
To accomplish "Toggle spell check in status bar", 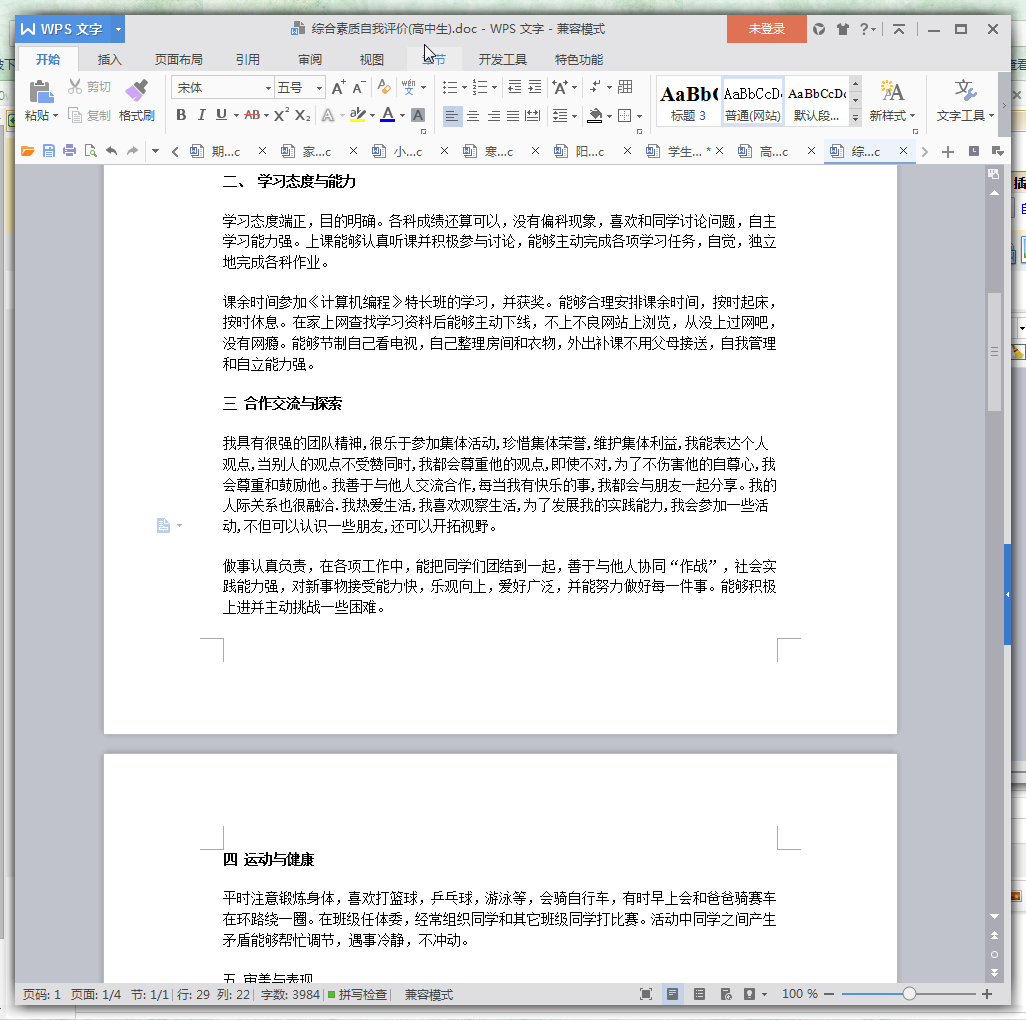I will coord(357,994).
